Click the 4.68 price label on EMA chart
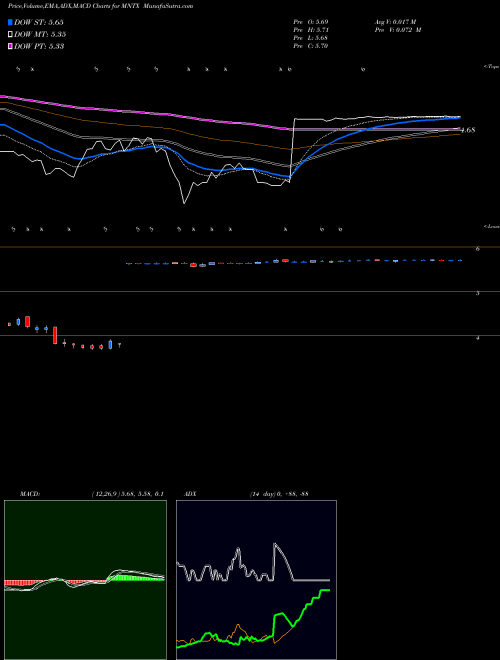 coord(468,130)
